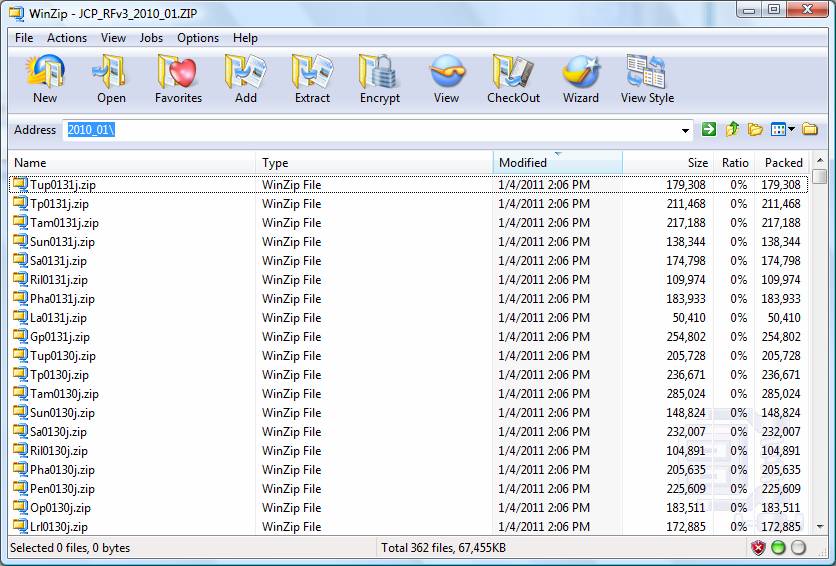
Task: Select the file Tam0130j.zip
Action: (64, 394)
